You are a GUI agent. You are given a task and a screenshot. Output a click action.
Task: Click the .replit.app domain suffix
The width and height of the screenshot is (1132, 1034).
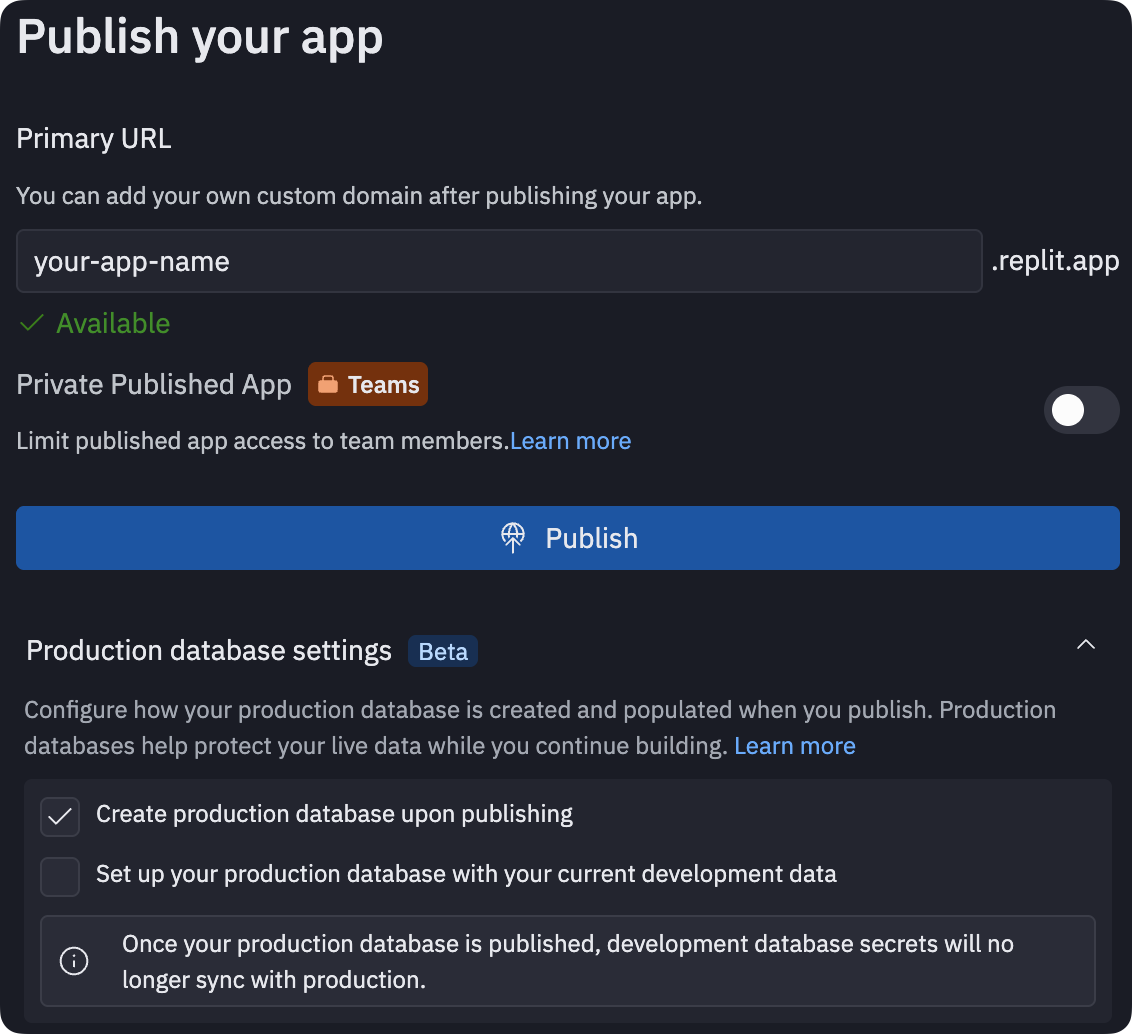point(1054,262)
